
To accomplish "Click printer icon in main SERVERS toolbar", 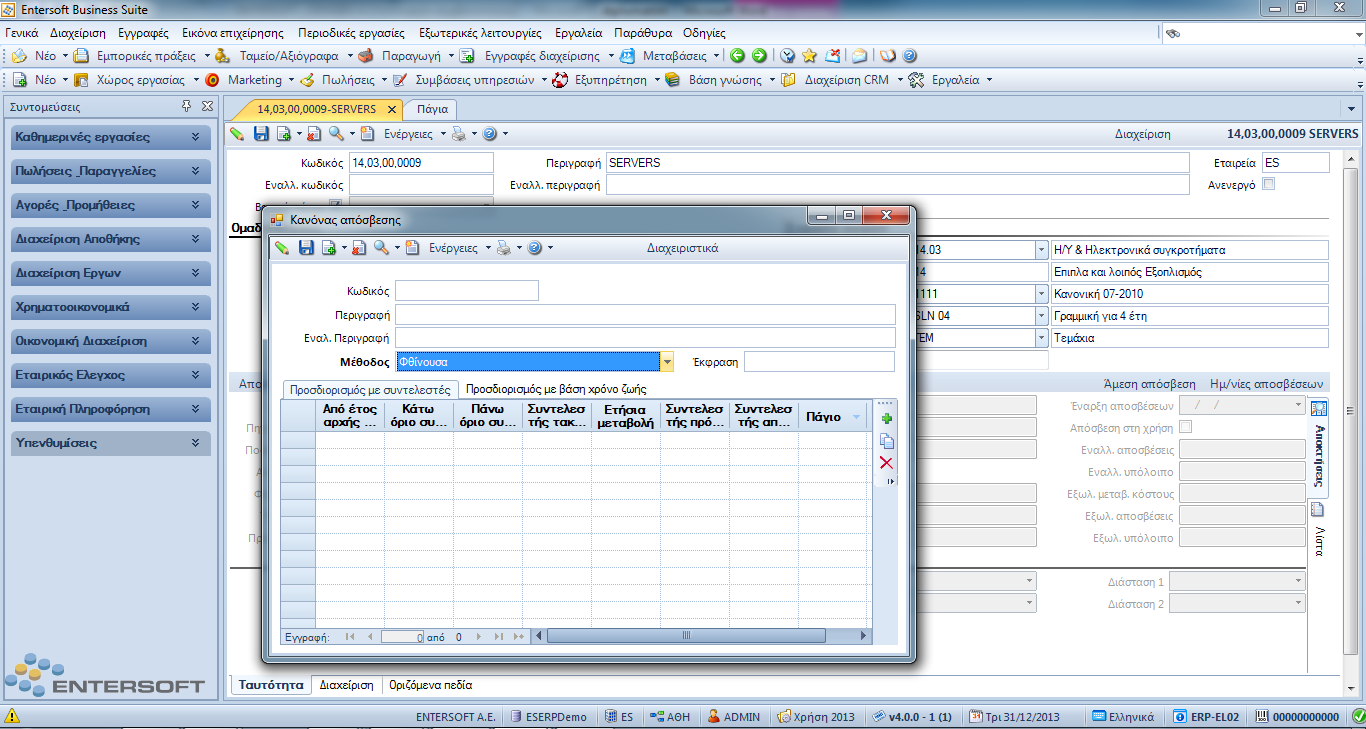I will point(458,133).
